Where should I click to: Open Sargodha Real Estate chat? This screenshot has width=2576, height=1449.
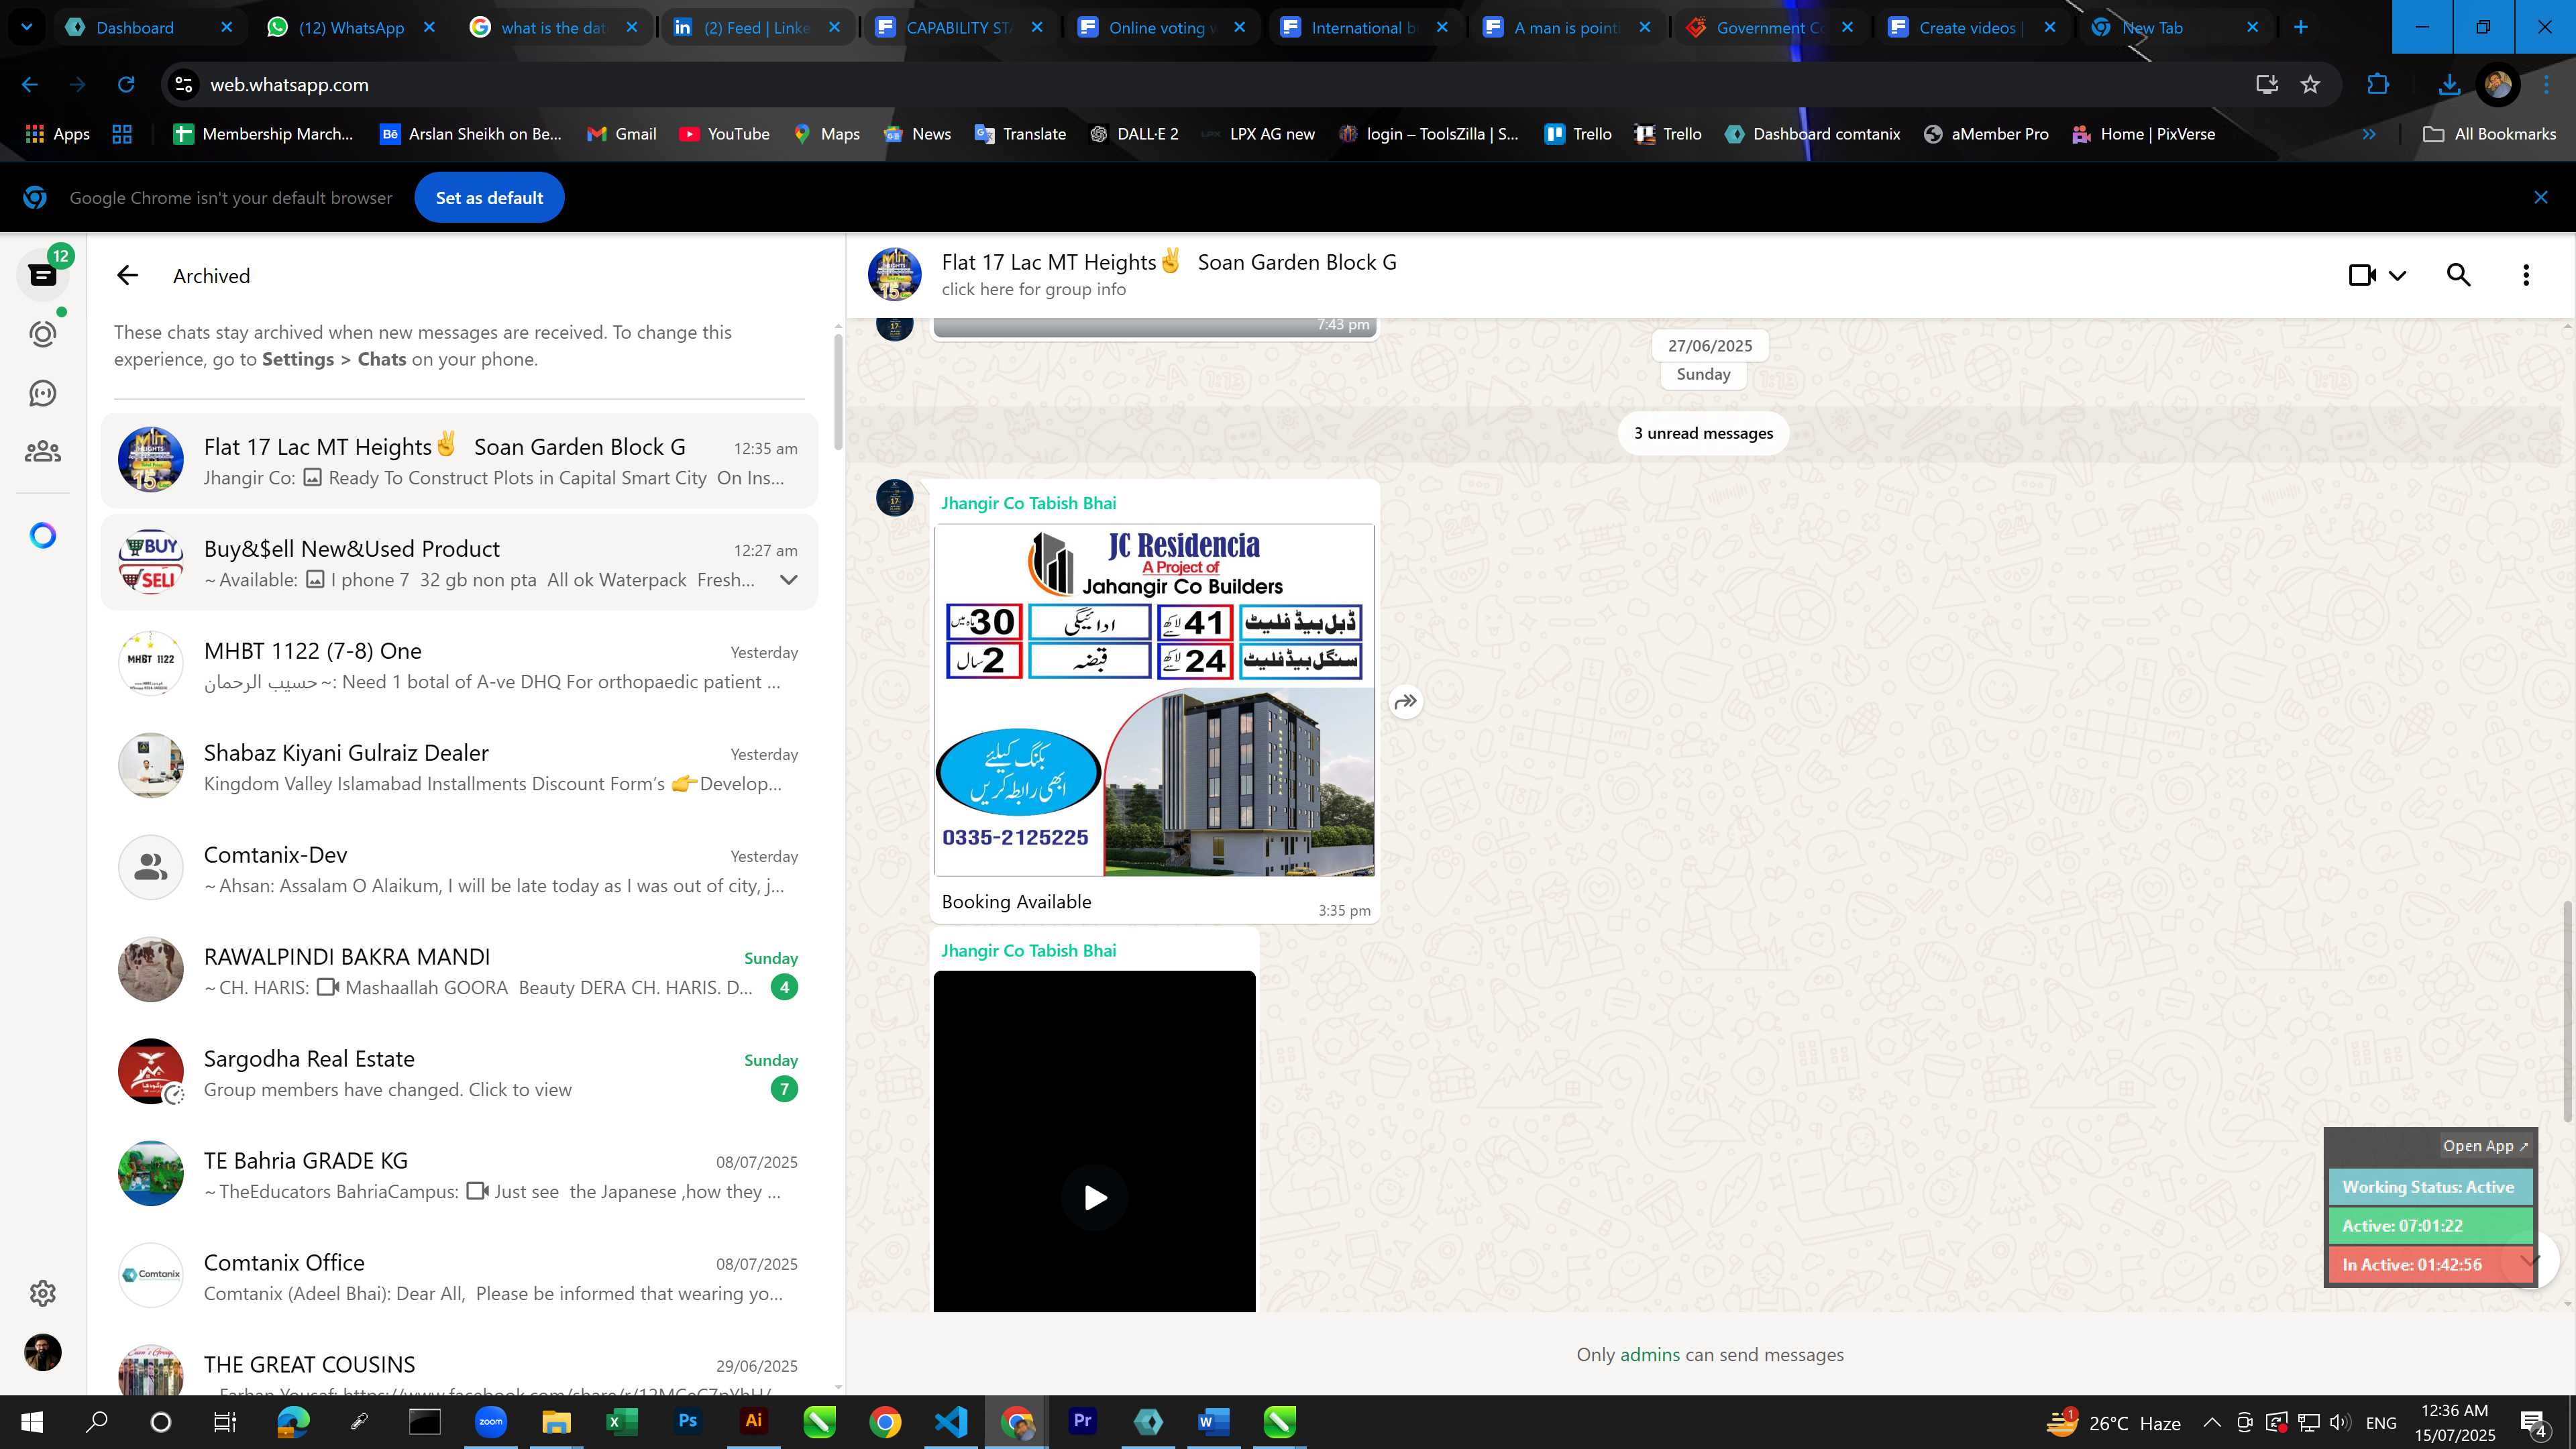pyautogui.click(x=459, y=1073)
